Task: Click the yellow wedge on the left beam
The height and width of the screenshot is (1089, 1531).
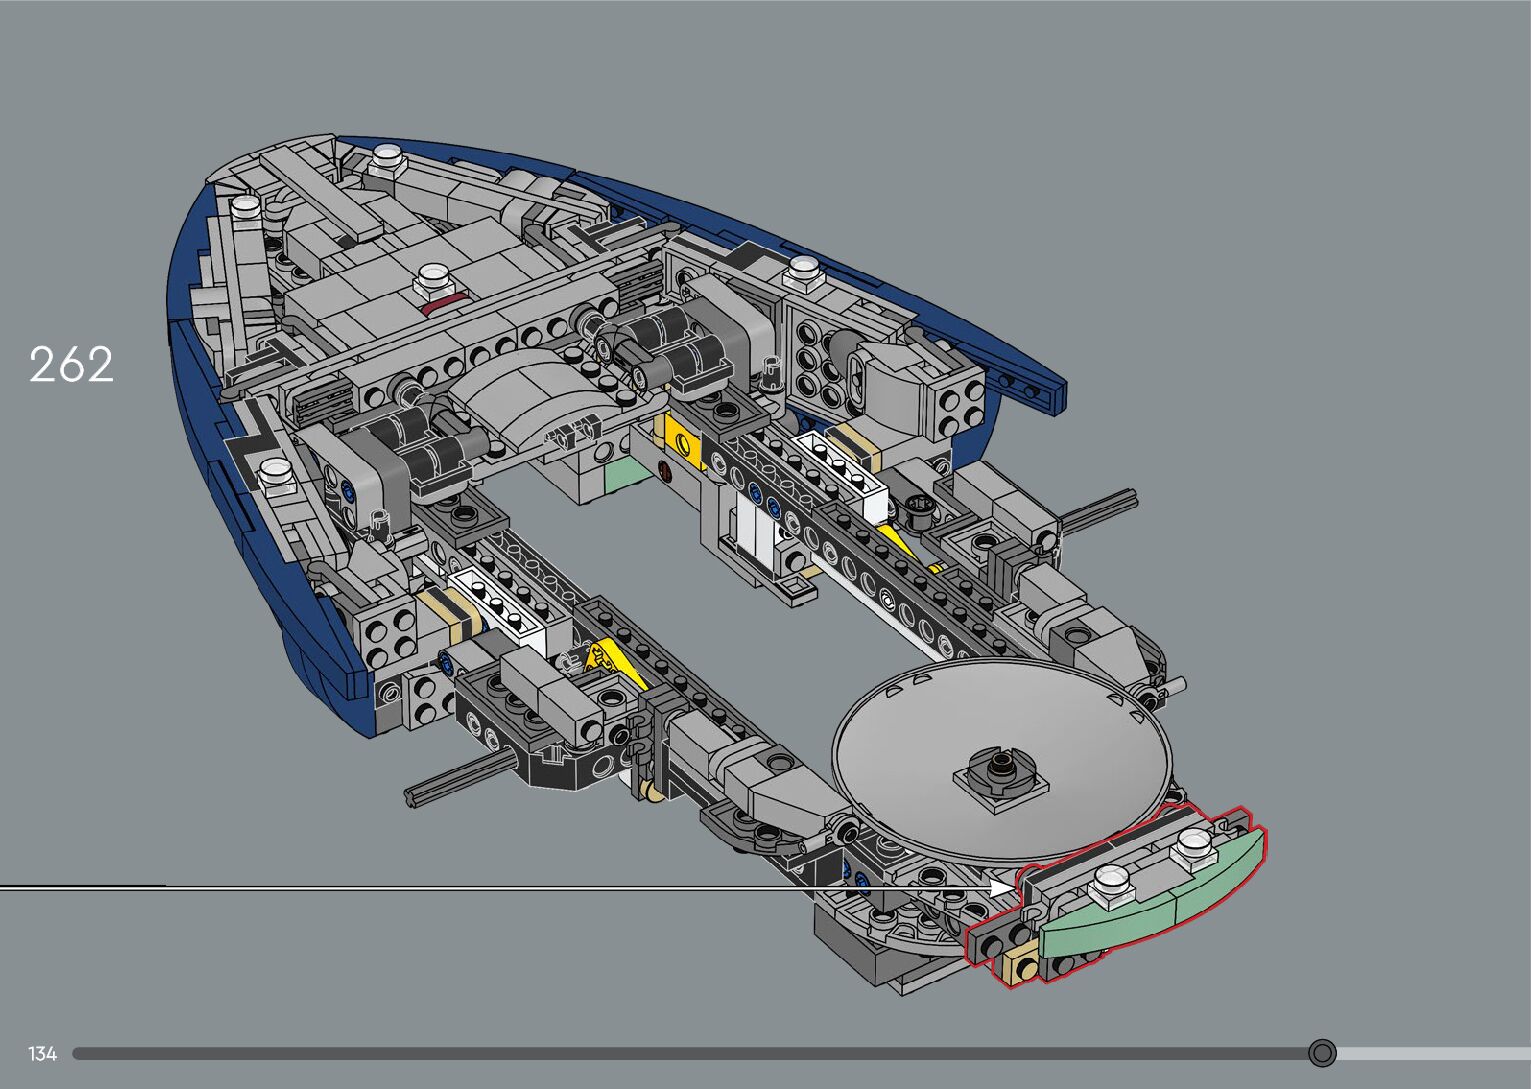Action: click(610, 660)
